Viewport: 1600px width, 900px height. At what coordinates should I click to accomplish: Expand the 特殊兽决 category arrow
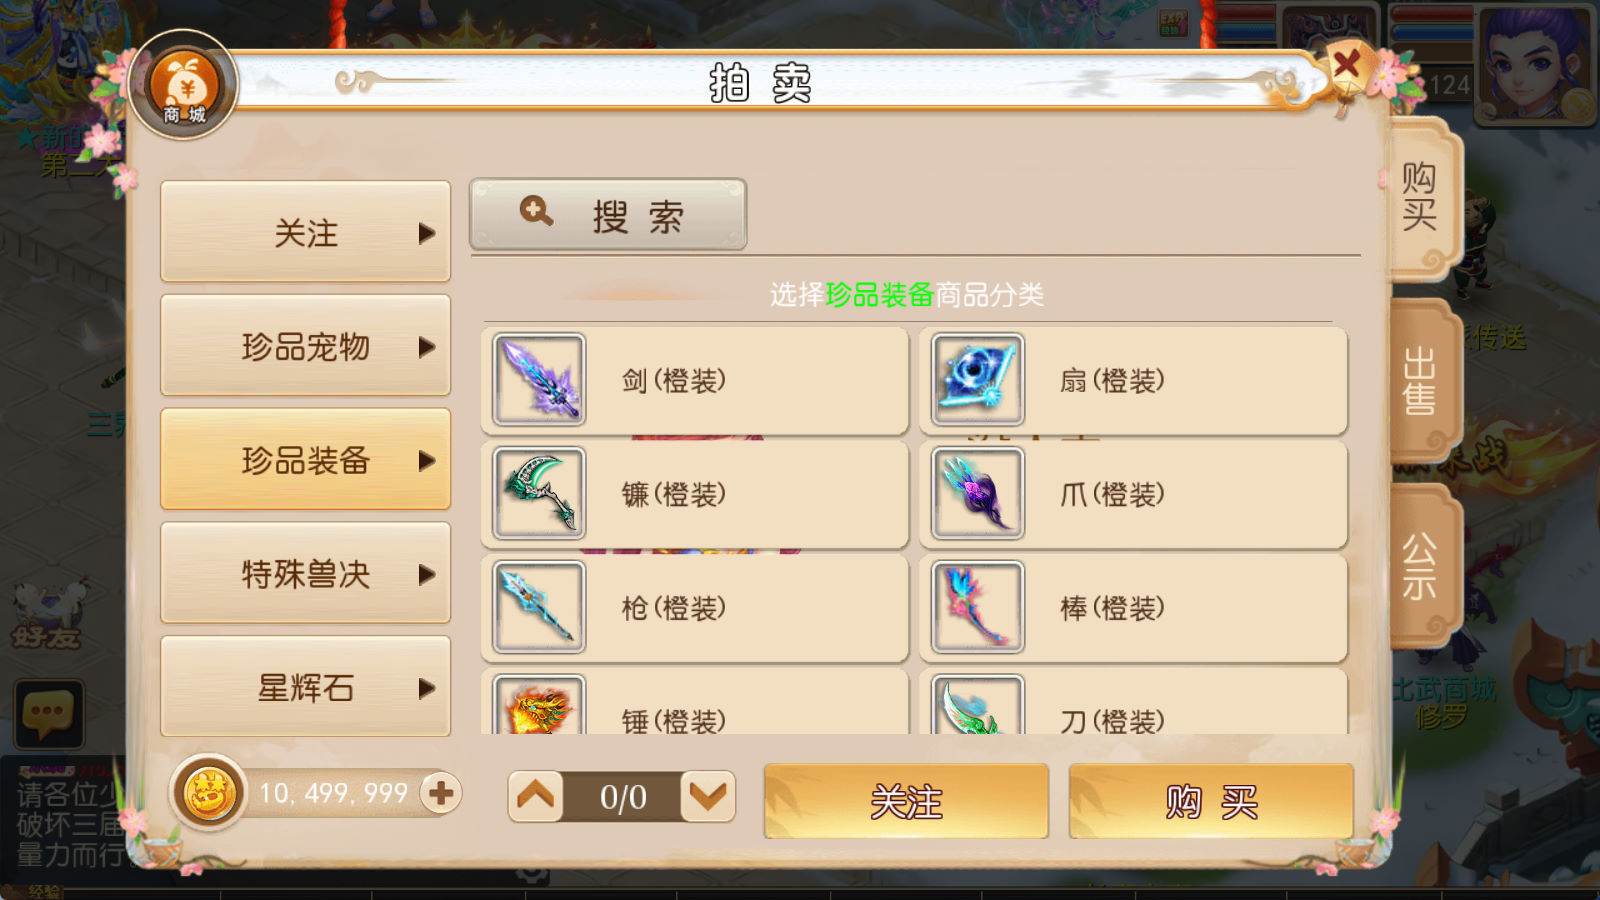coord(427,574)
